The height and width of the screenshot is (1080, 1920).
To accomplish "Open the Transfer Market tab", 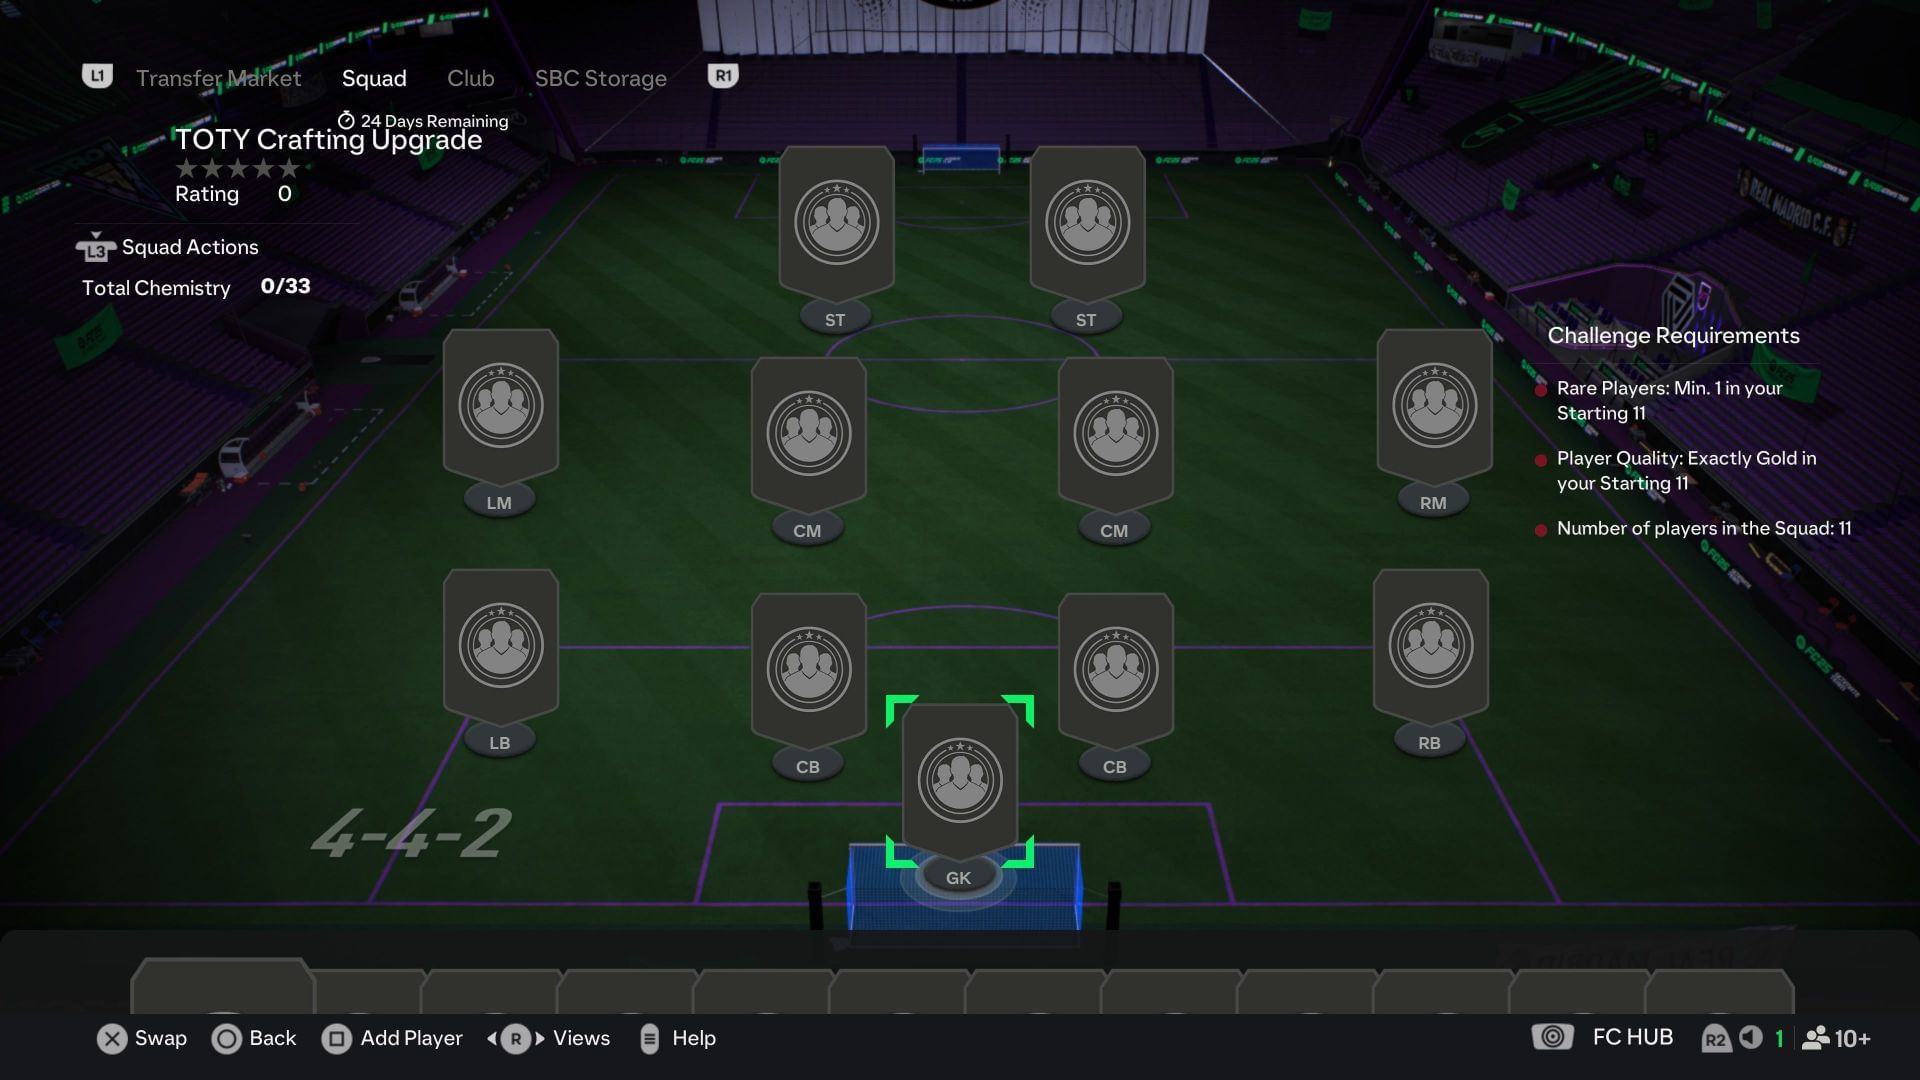I will point(218,78).
